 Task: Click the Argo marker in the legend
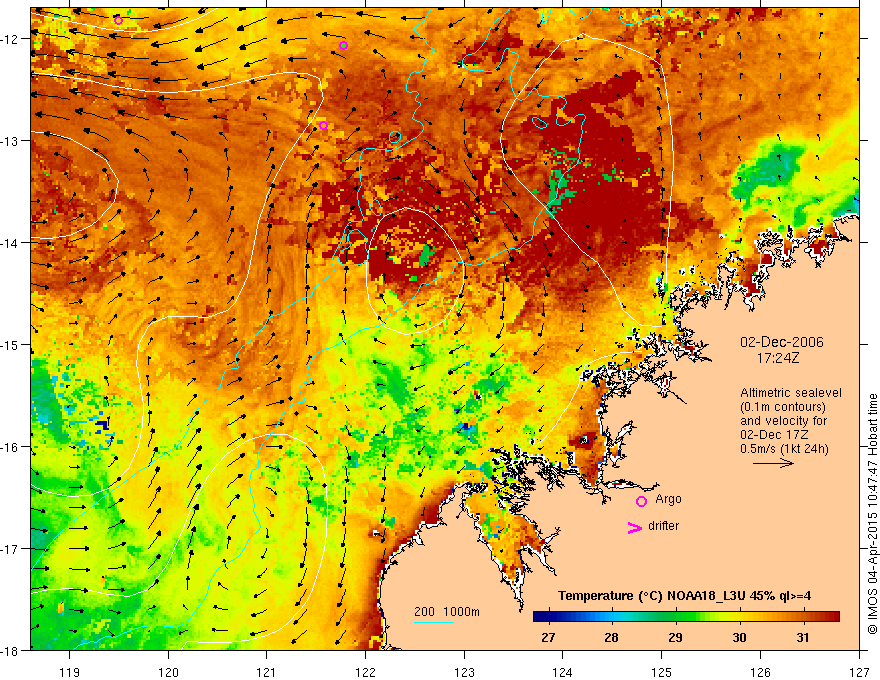point(641,501)
